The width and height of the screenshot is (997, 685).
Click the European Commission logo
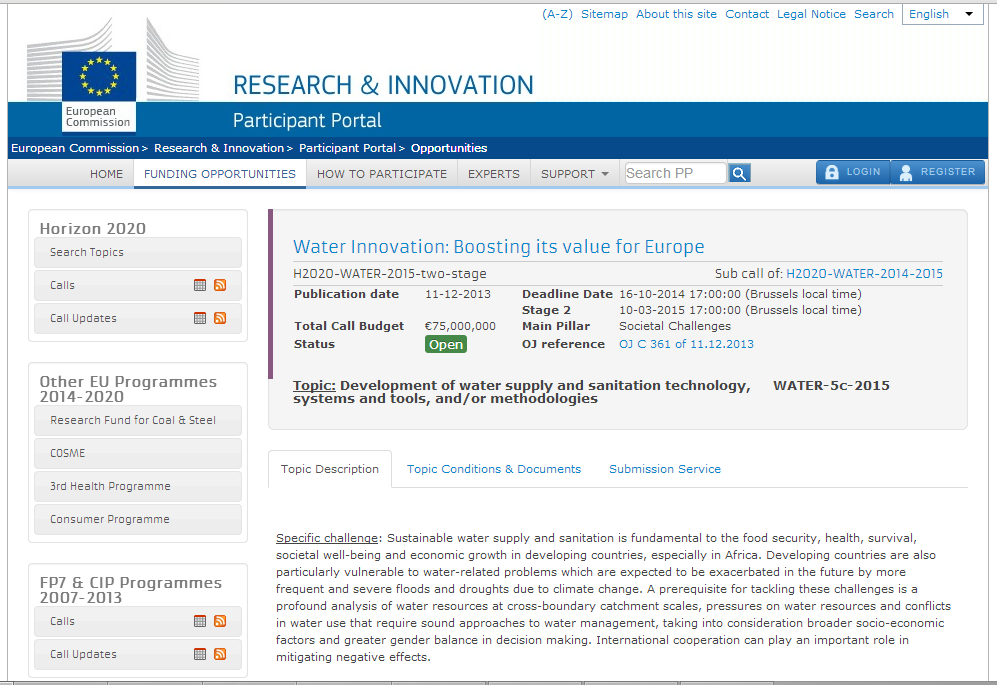pyautogui.click(x=98, y=90)
